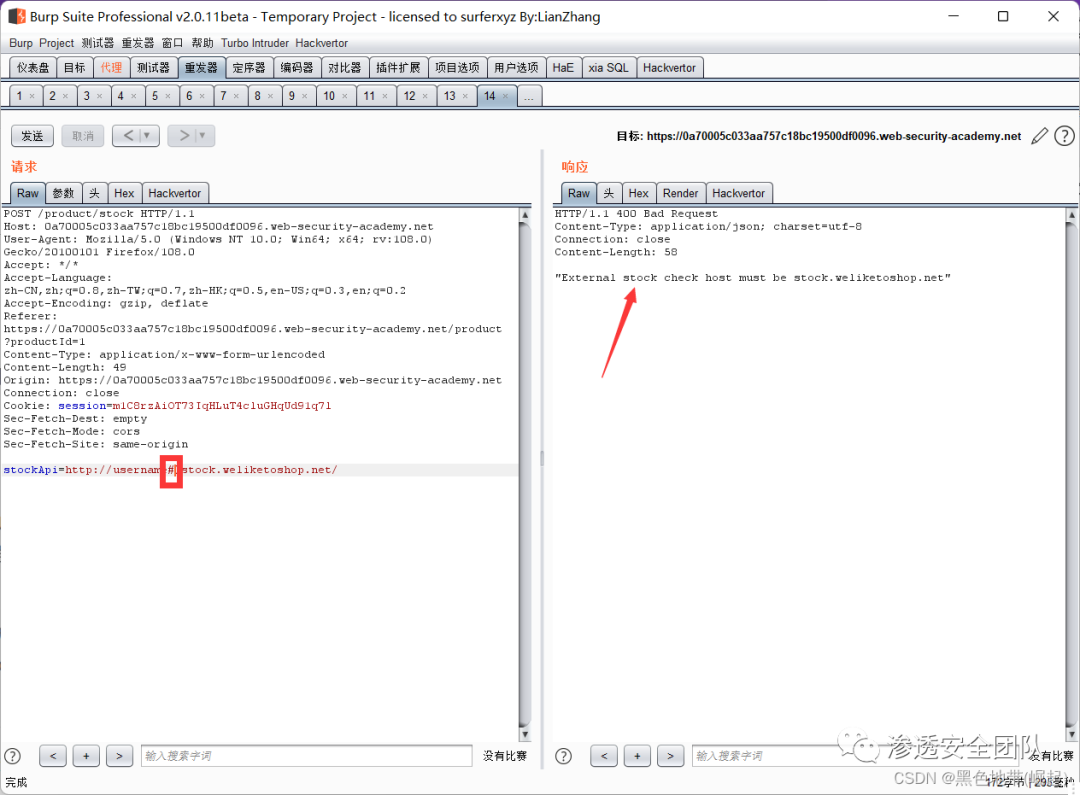1080x795 pixels.
Task: Click the Cookie session header line
Action: pos(167,406)
